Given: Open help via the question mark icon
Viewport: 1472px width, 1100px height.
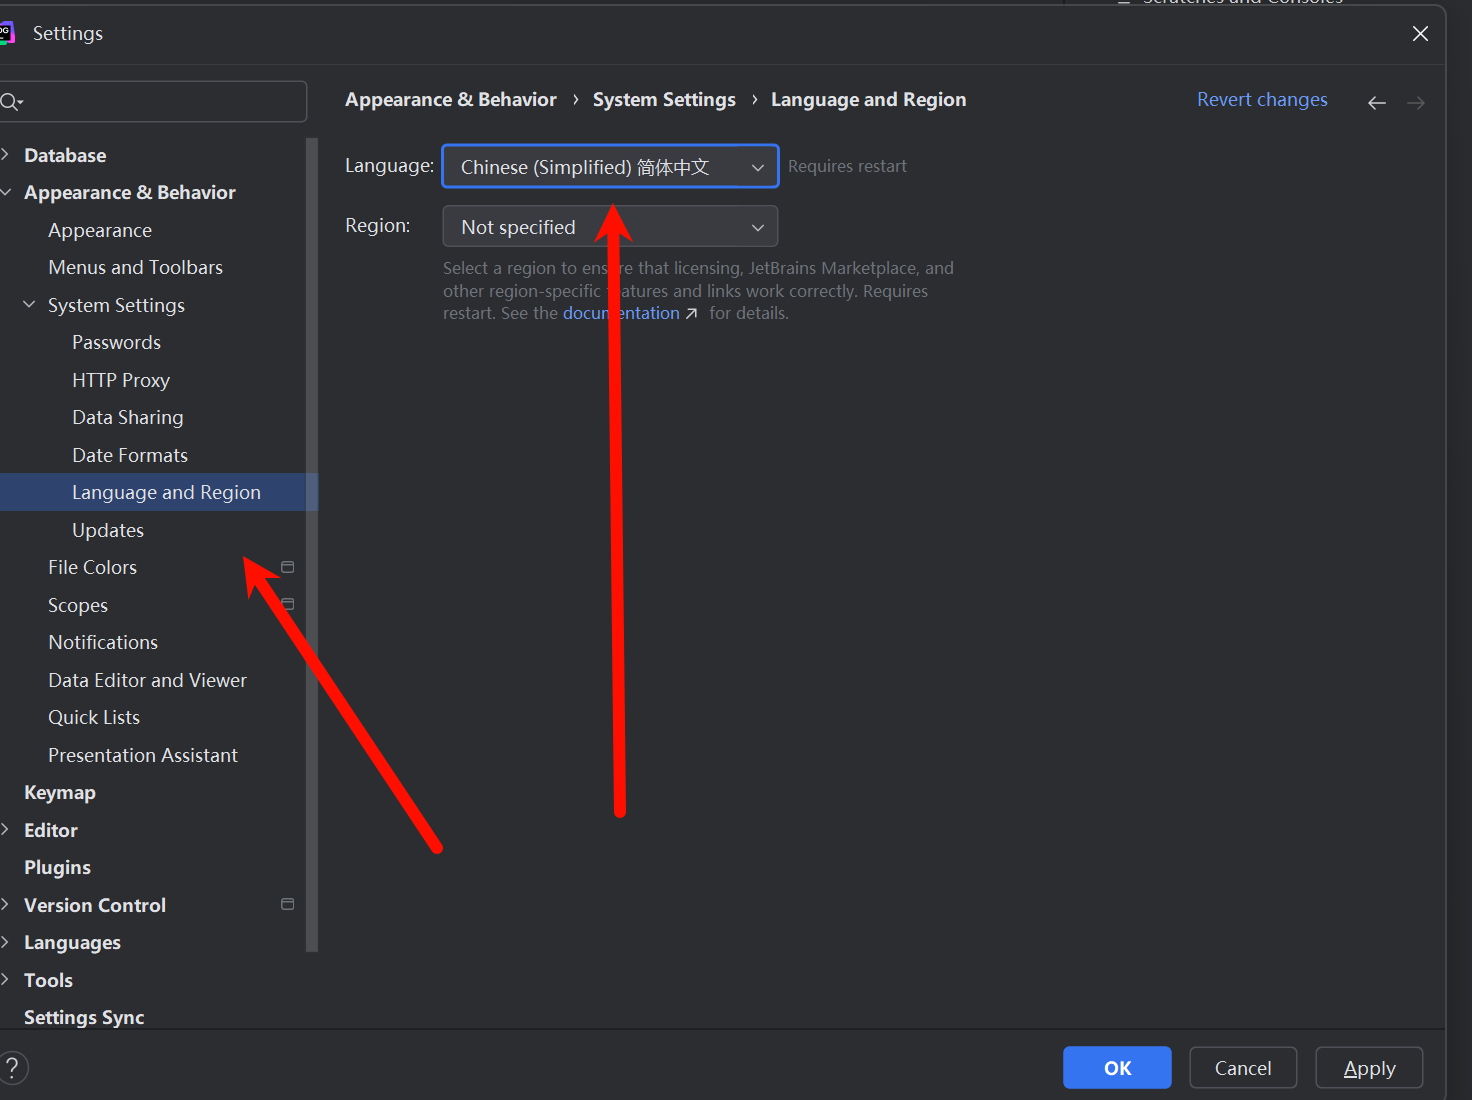Looking at the screenshot, I should point(13,1067).
